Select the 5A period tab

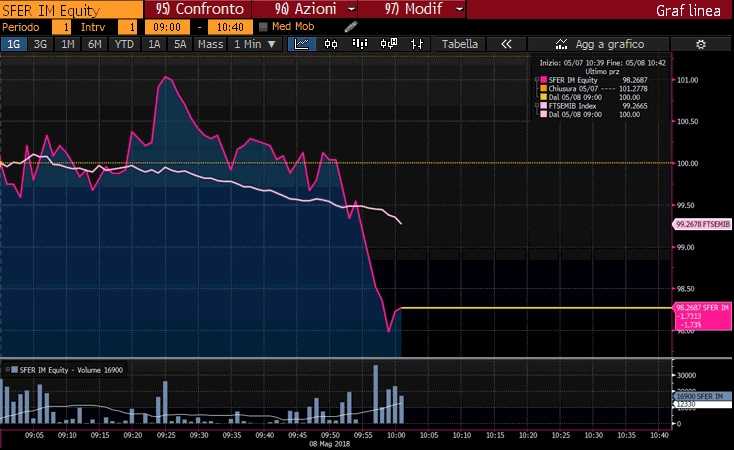coord(180,44)
